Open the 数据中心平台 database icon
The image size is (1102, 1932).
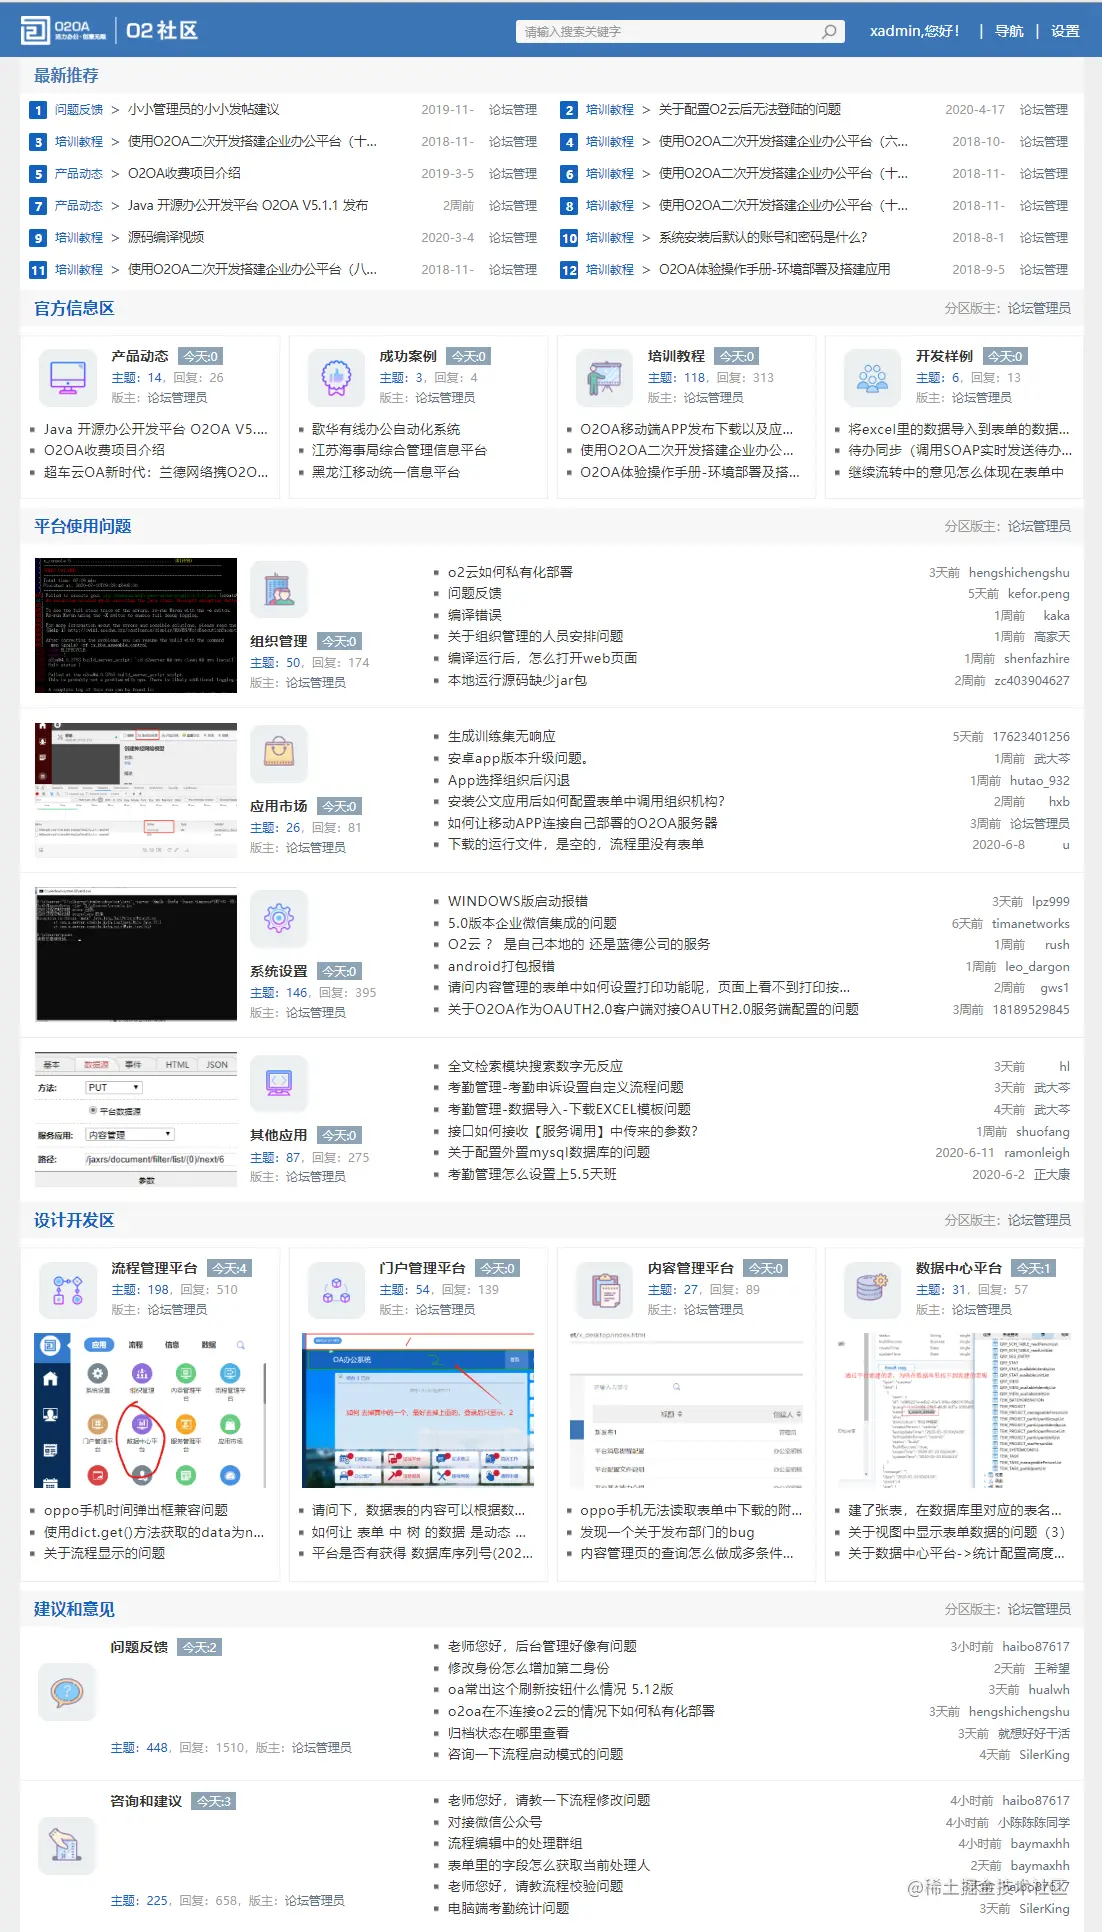pyautogui.click(x=872, y=1290)
